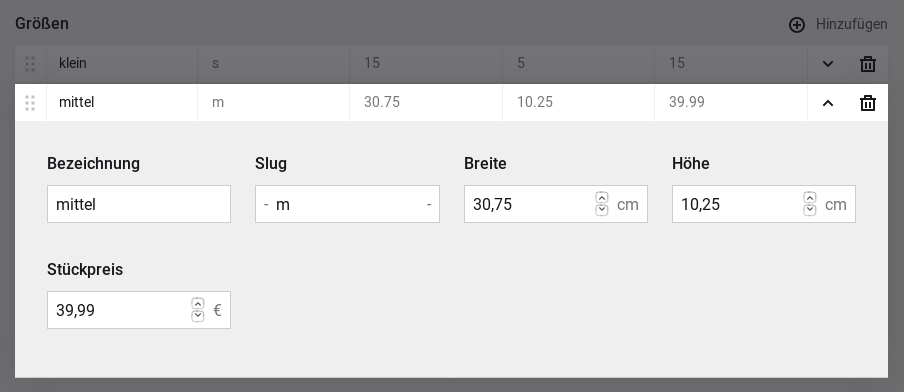Viewport: 904px width, 392px height.
Task: Increase Stückpreis with up arrow
Action: [x=198, y=304]
